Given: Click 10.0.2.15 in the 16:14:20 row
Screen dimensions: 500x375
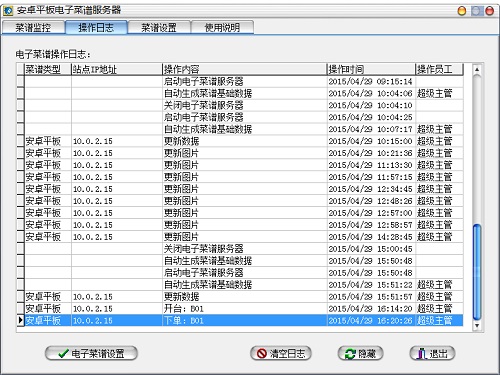Looking at the screenshot, I should click(x=117, y=309).
